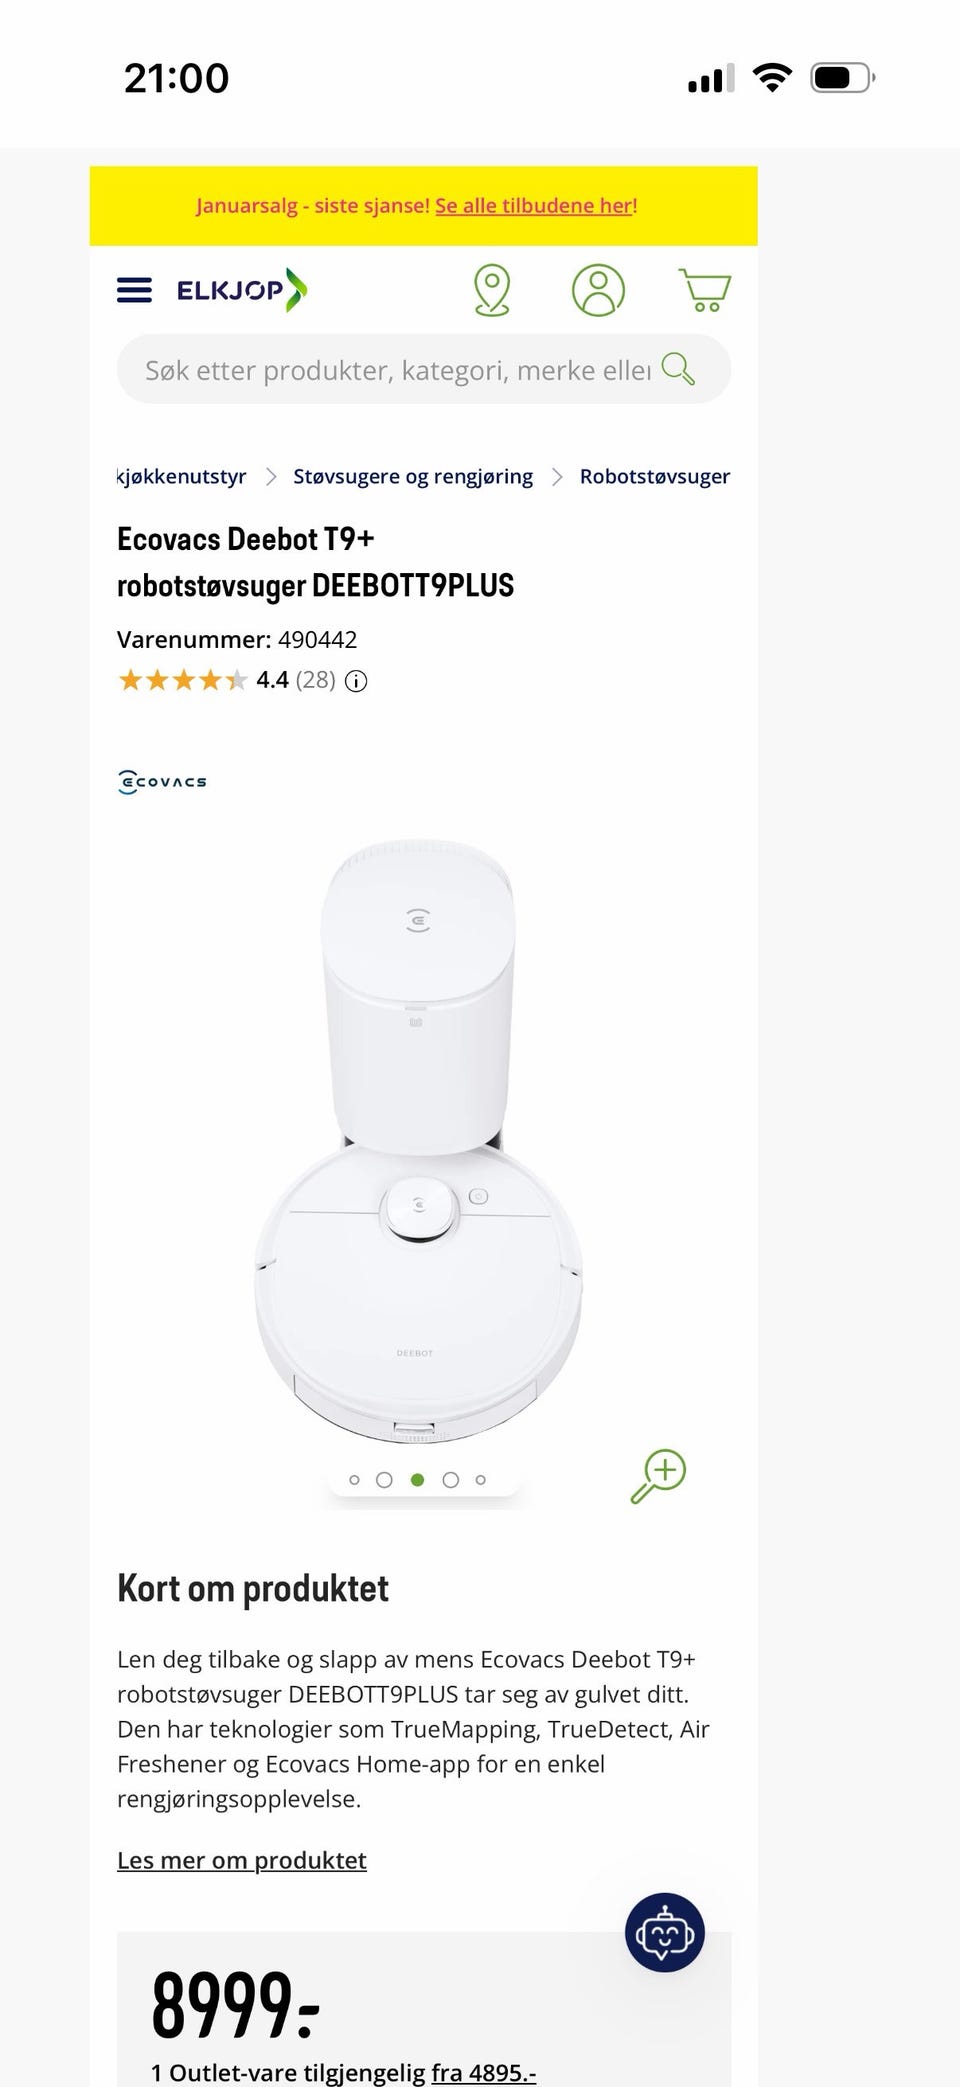
Task: Select the fifth image carousel dot
Action: point(481,1480)
